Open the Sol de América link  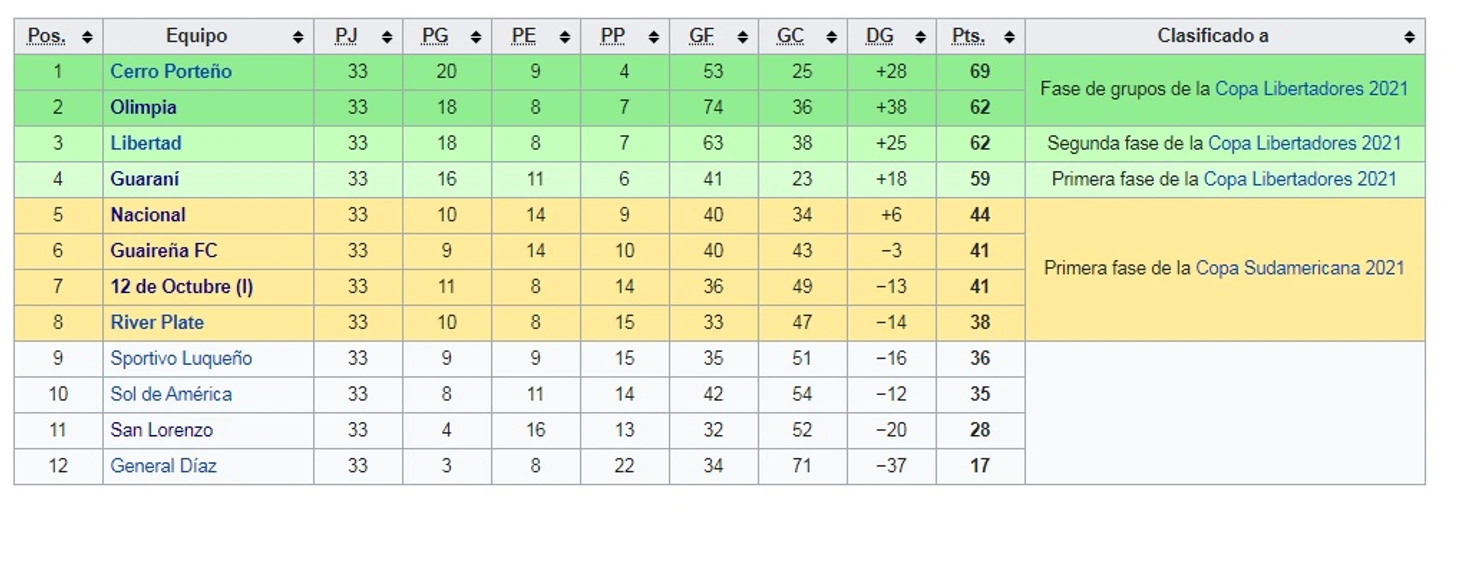click(171, 394)
